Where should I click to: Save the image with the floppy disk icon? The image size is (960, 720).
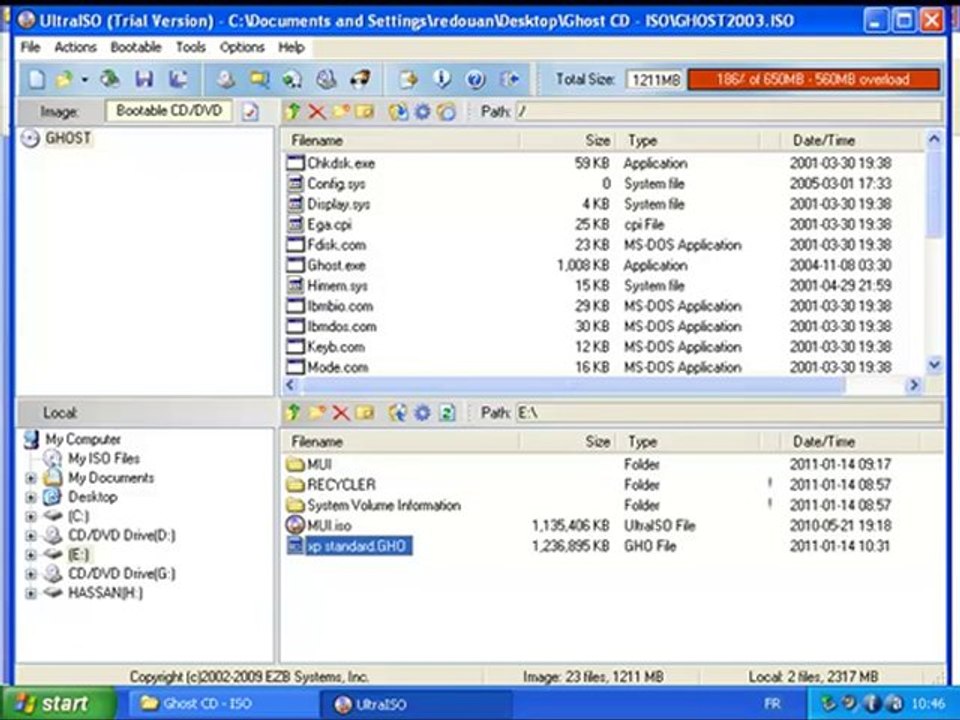(144, 79)
